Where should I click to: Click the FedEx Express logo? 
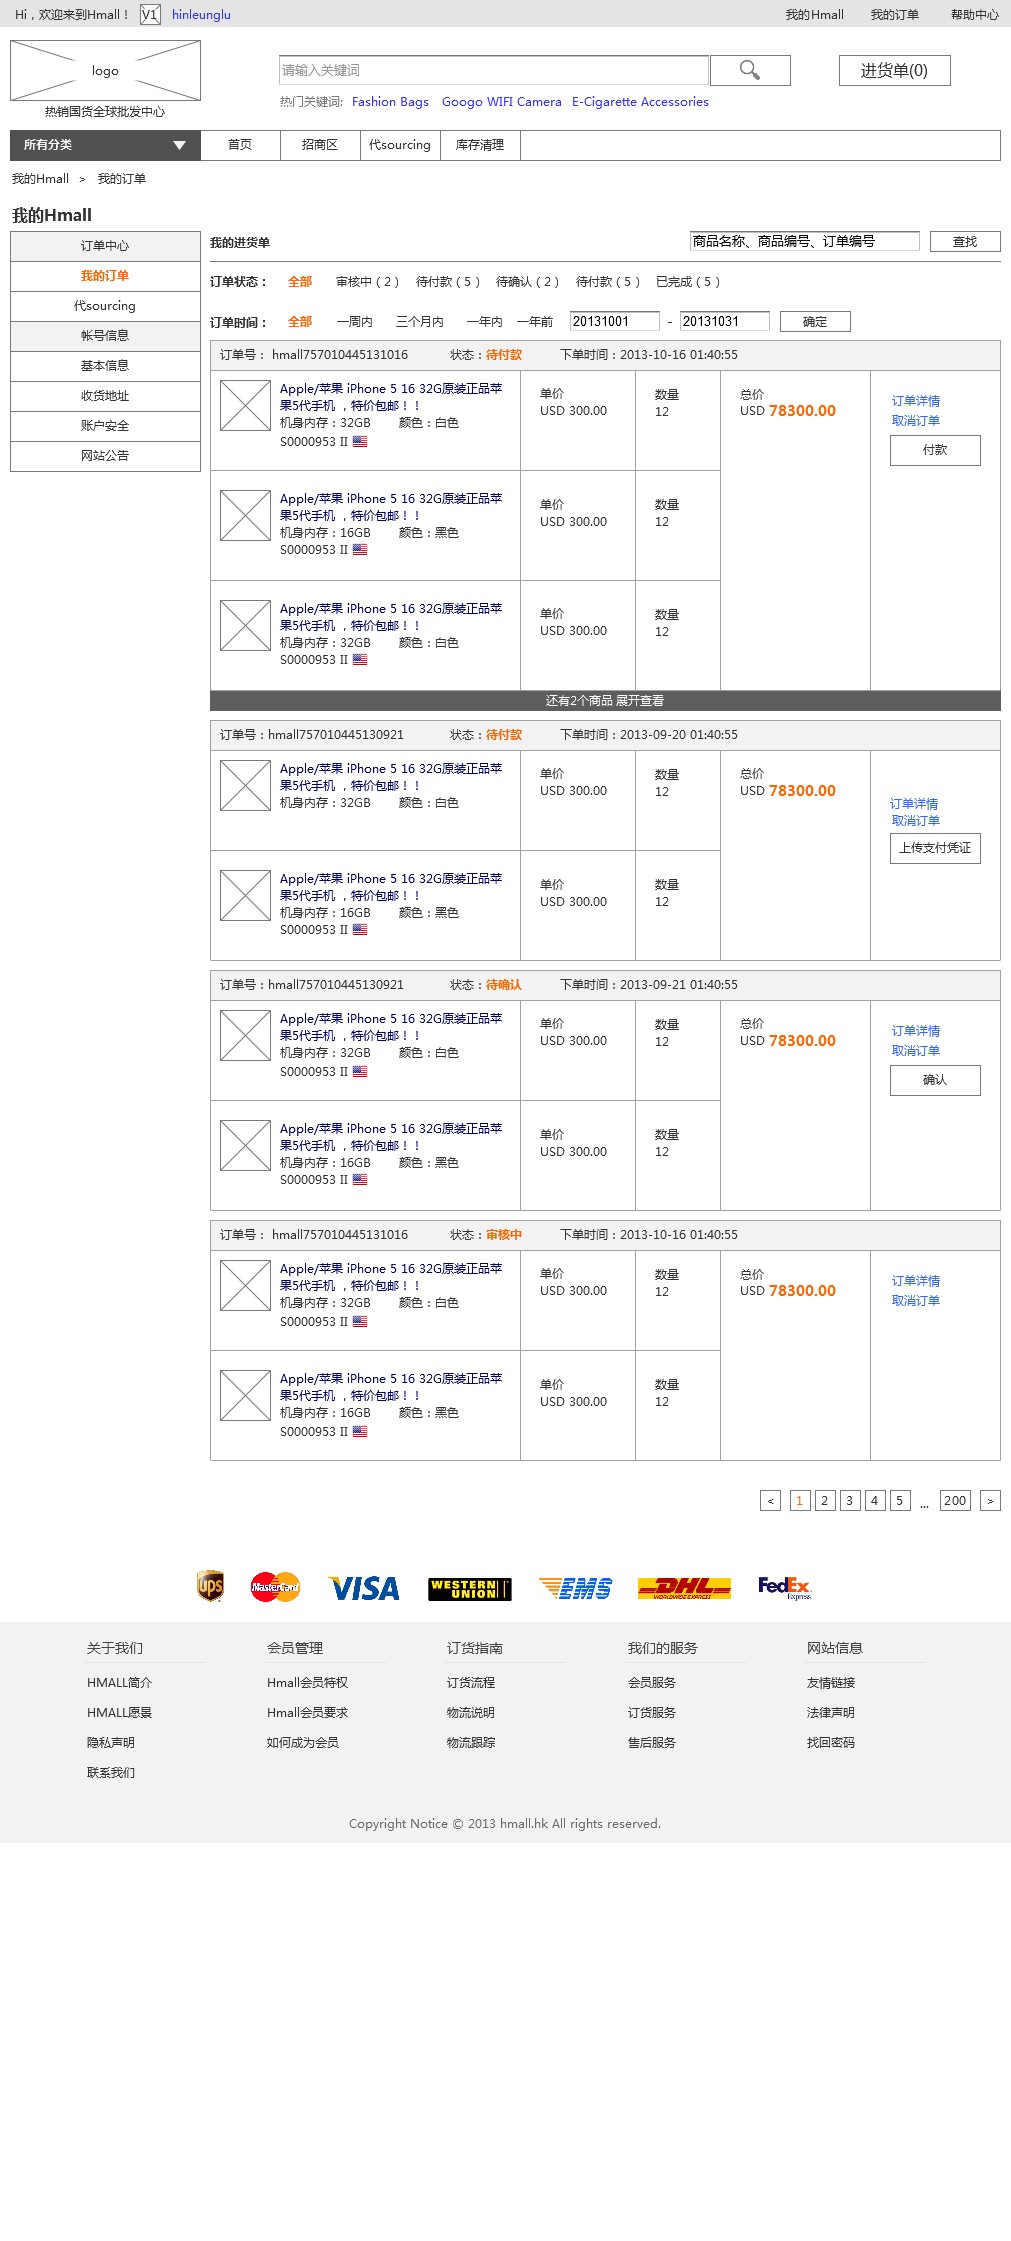pyautogui.click(x=784, y=1588)
